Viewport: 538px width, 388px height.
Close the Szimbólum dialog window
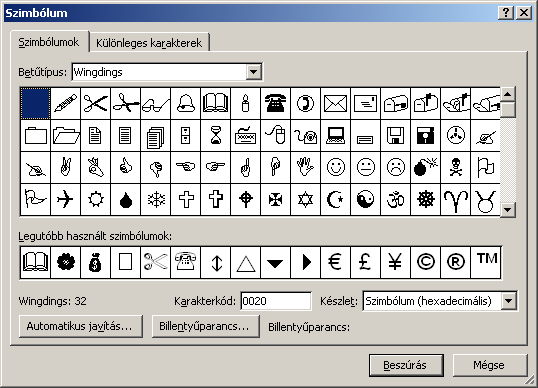pyautogui.click(x=524, y=13)
